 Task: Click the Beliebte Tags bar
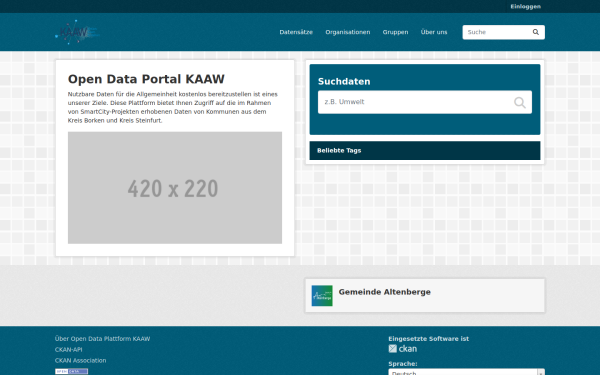pos(425,150)
